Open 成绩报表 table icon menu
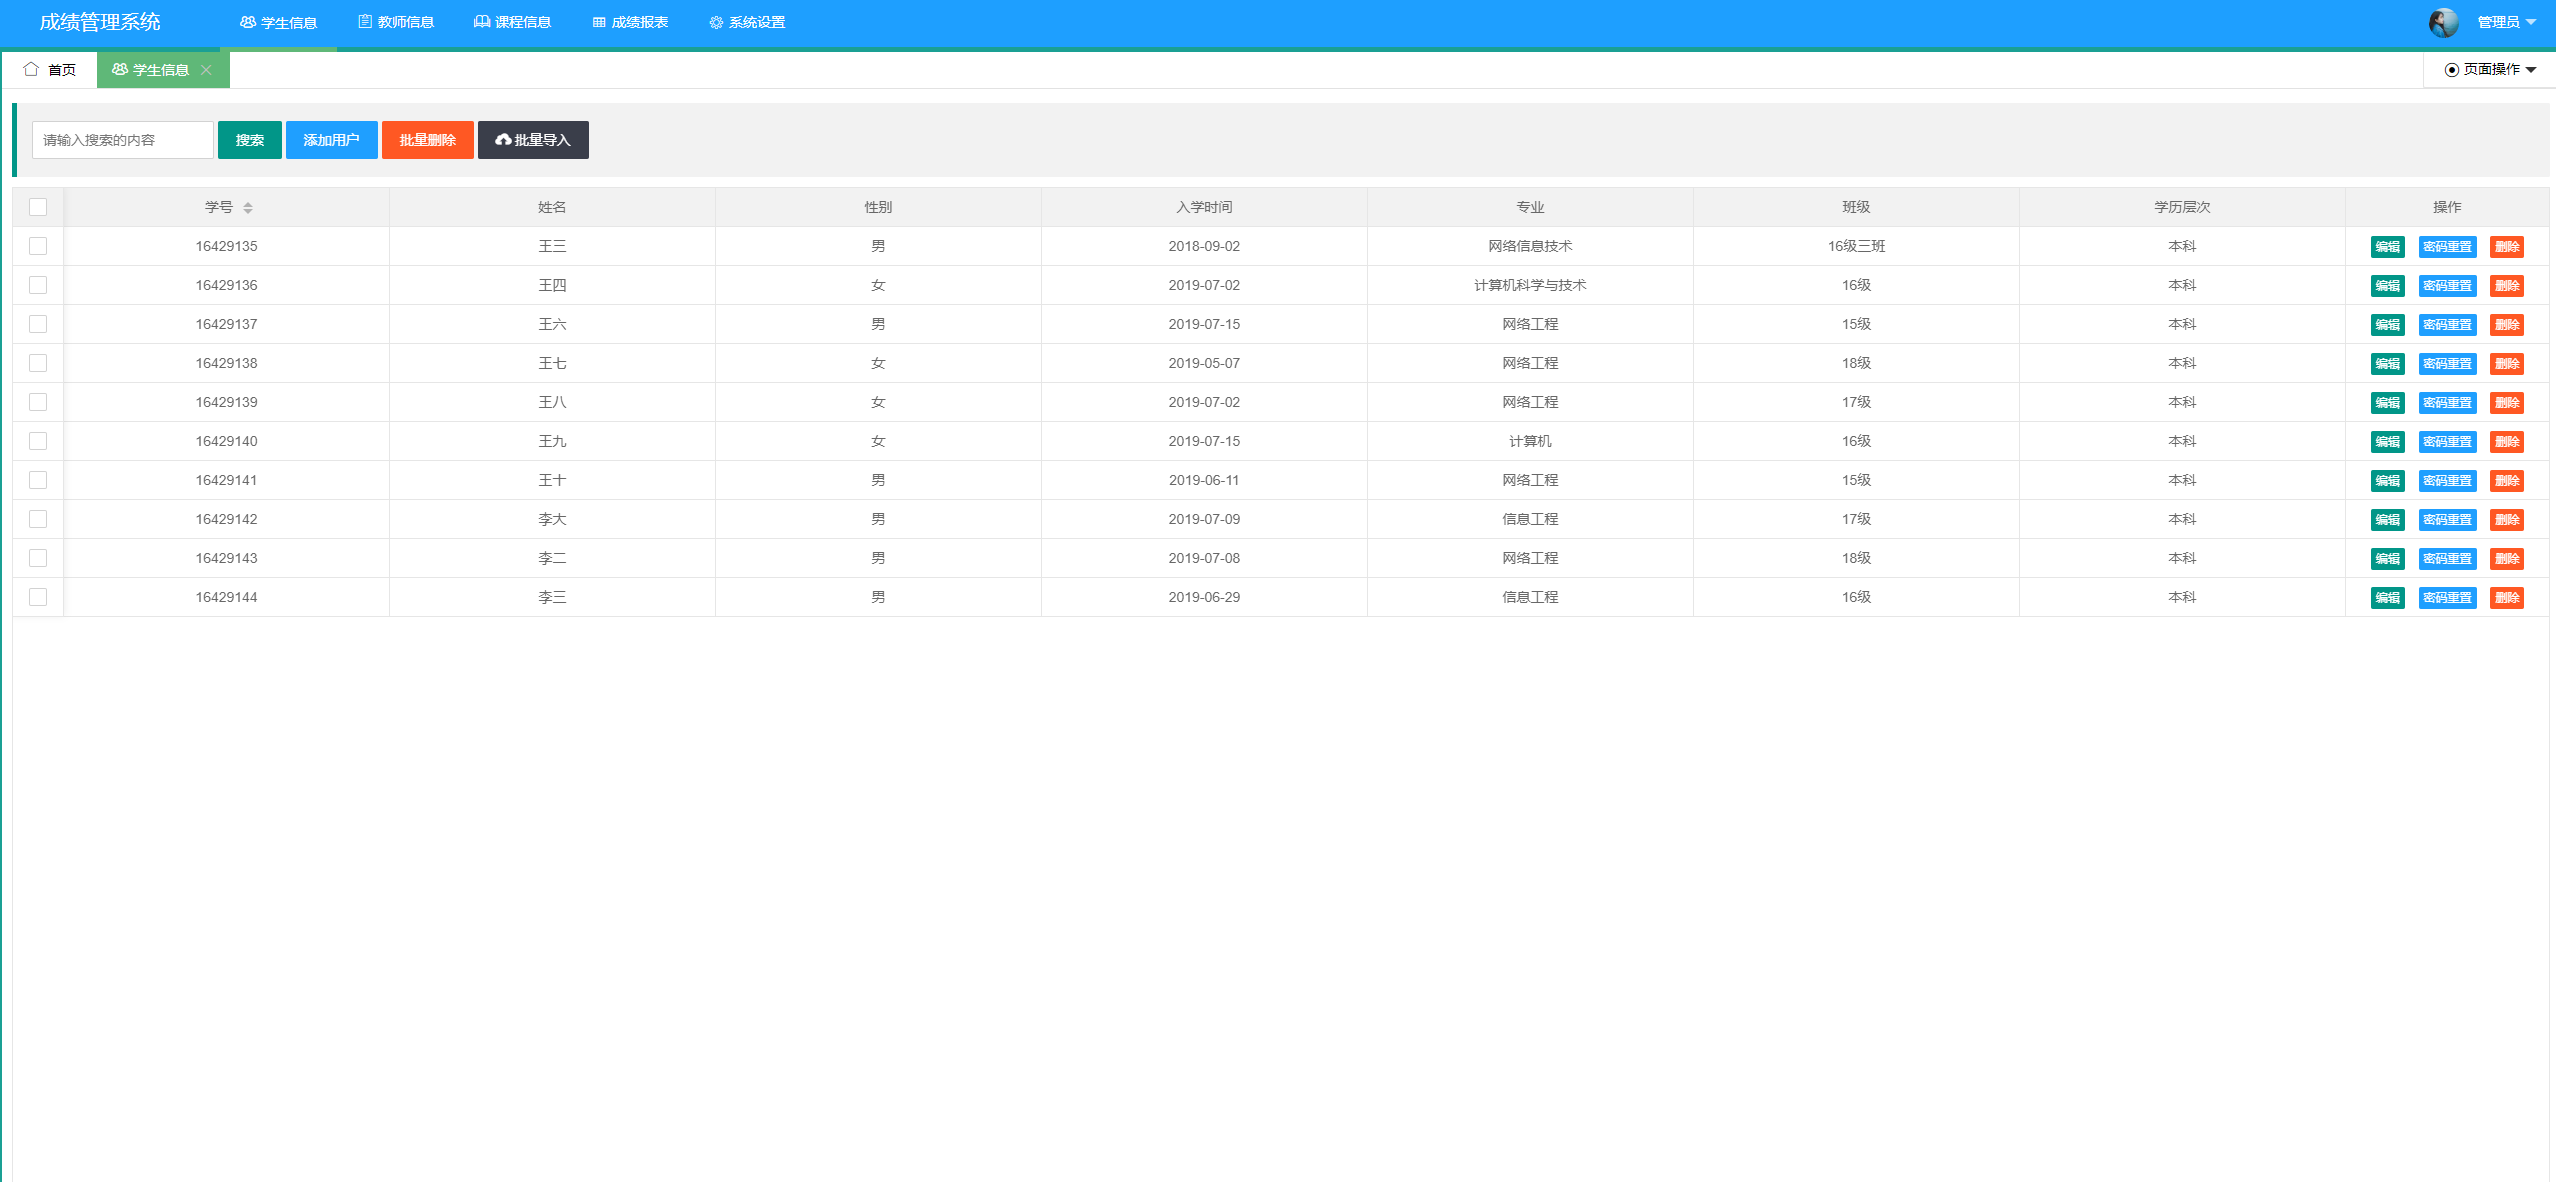 click(x=630, y=22)
